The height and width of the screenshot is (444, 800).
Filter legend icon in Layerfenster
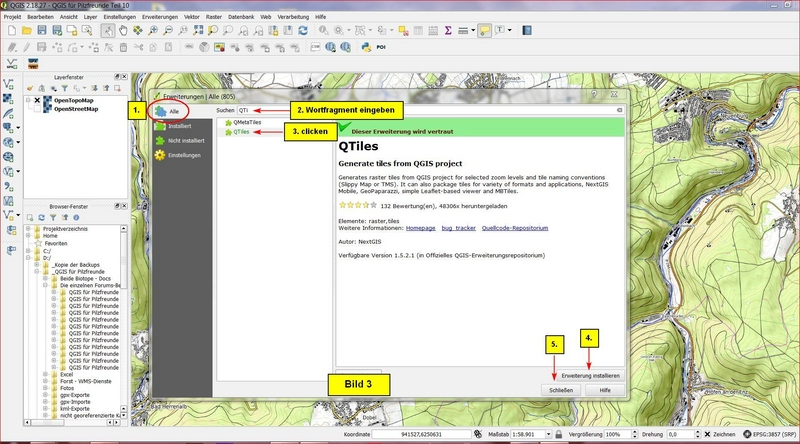(65, 89)
